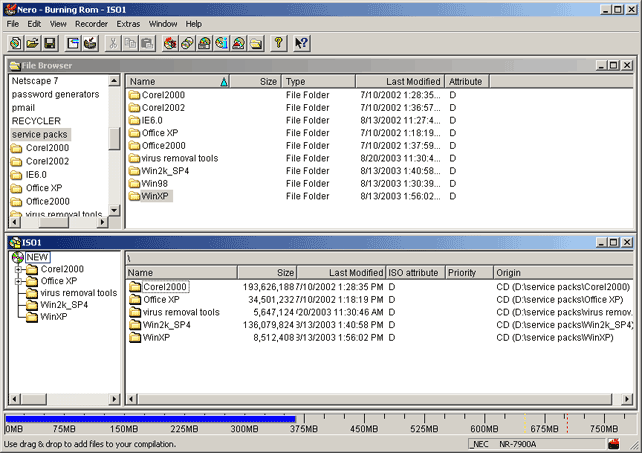Sort File Browser by Attribute column header
642x453 pixels.
pyautogui.click(x=467, y=82)
